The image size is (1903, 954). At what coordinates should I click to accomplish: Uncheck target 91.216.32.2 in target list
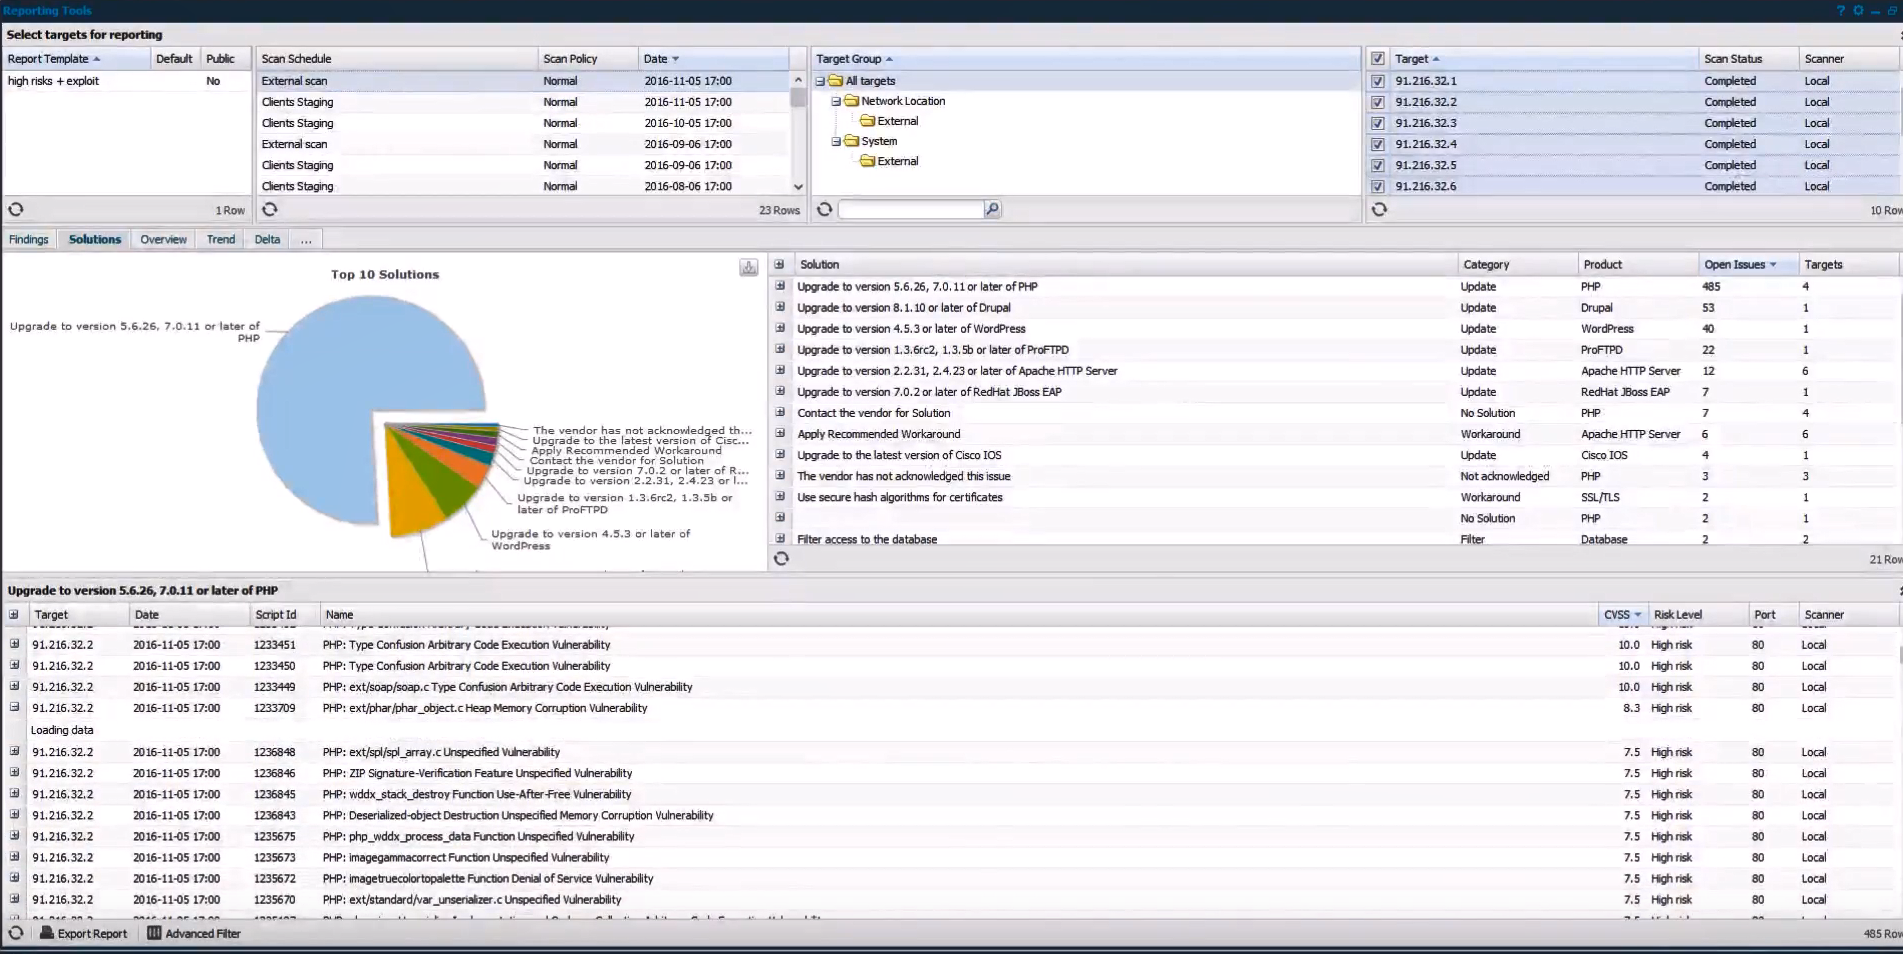(x=1377, y=102)
